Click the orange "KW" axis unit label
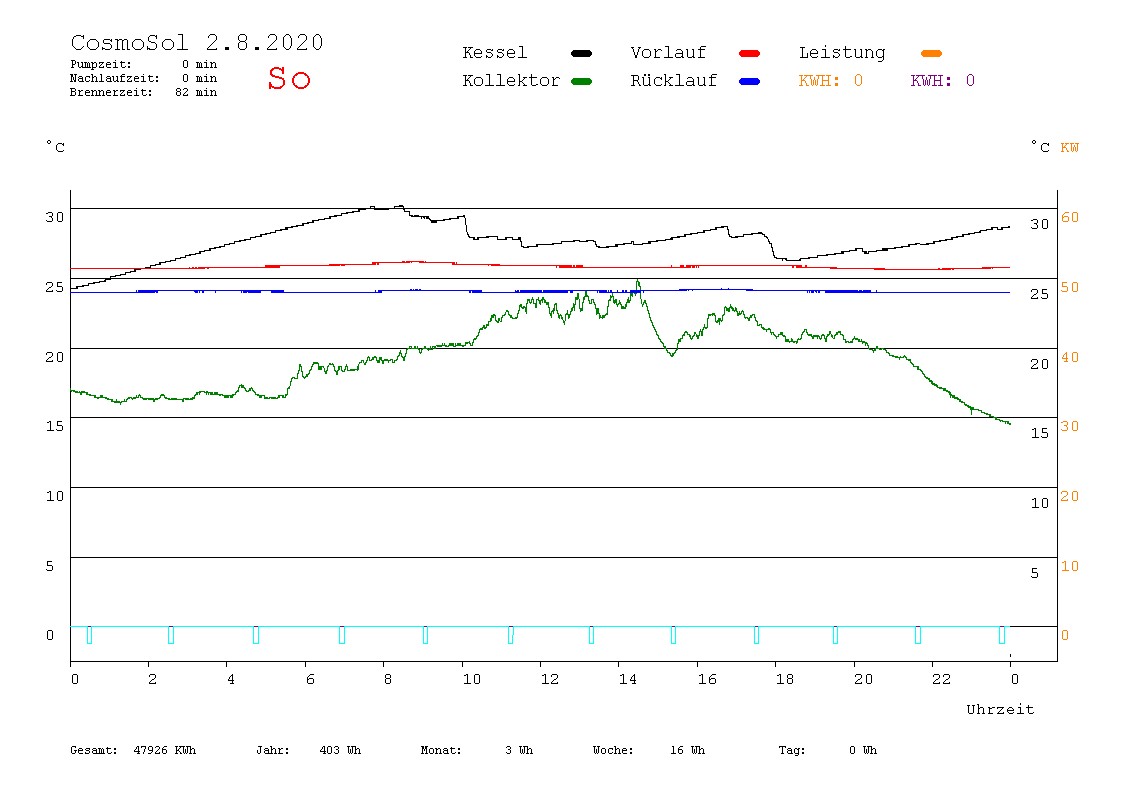The width and height of the screenshot is (1148, 812). click(1070, 147)
